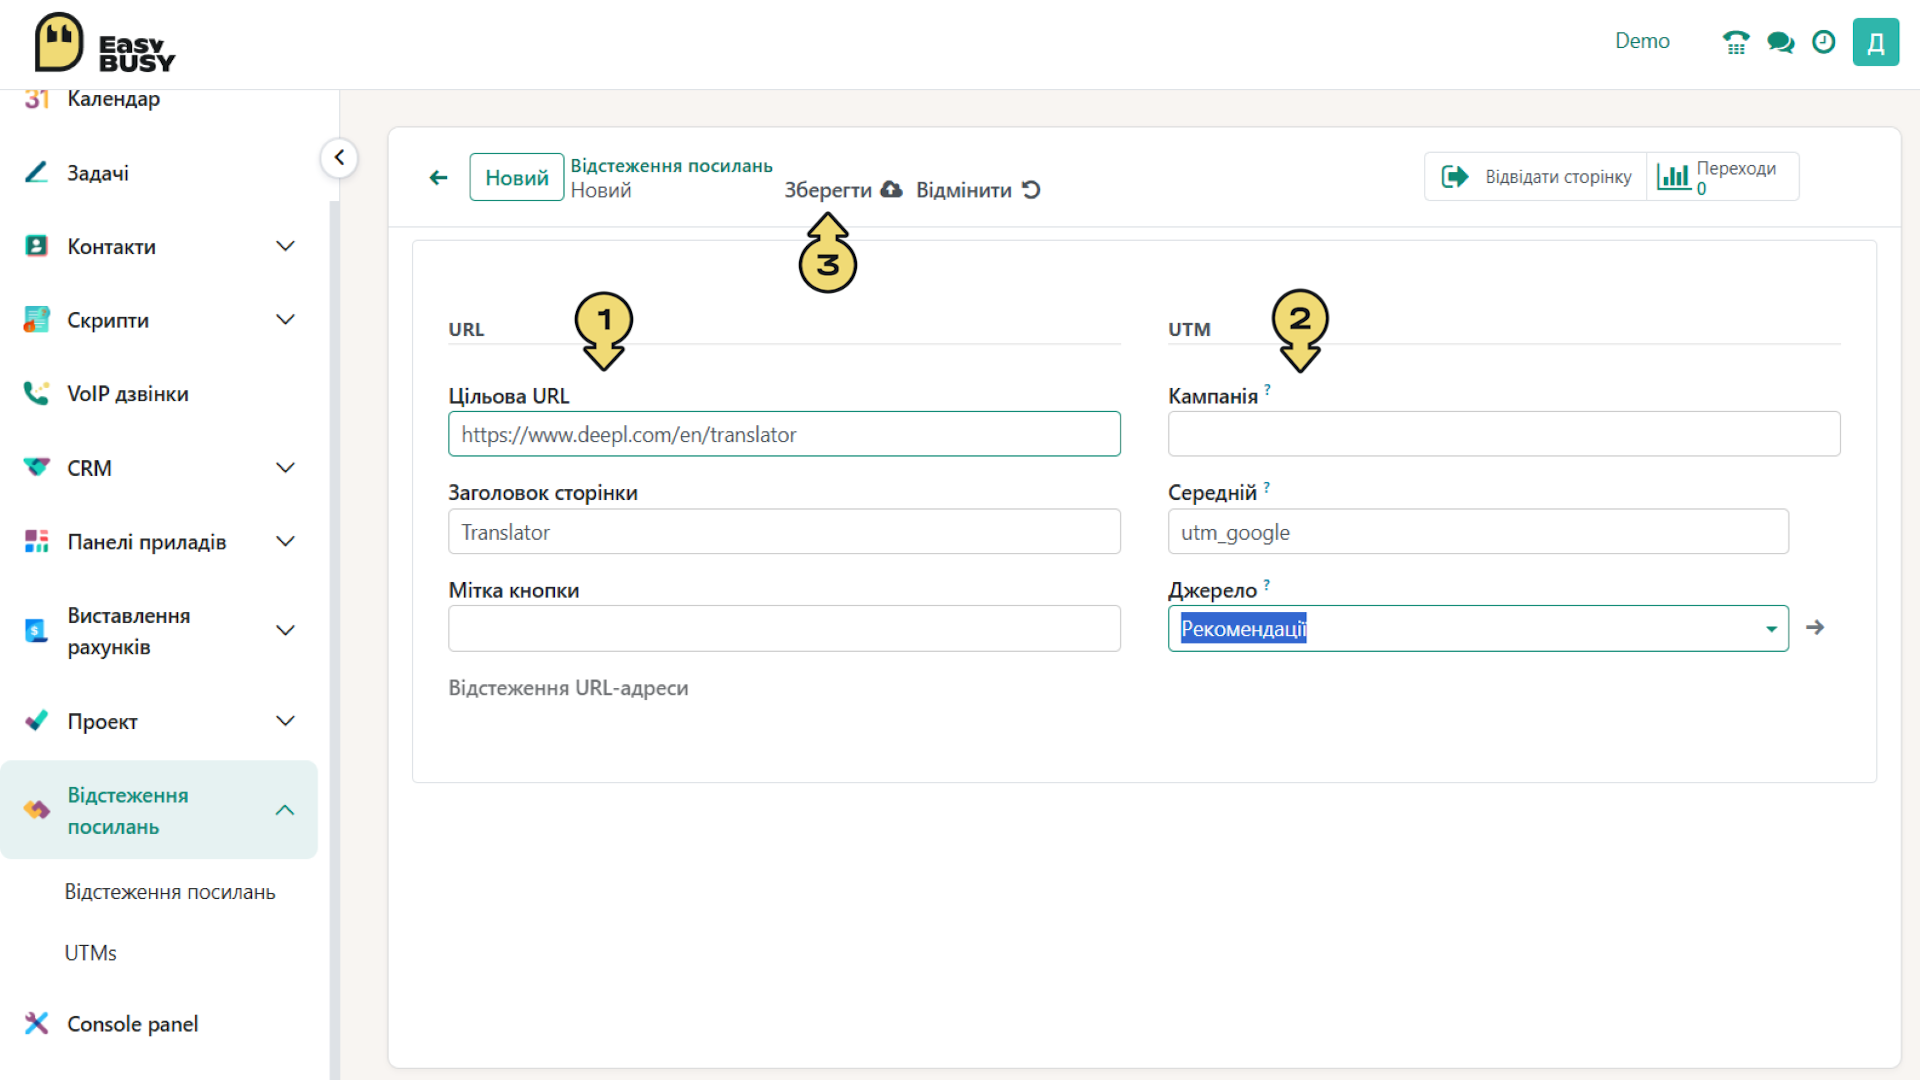Viewport: 1920px width, 1080px height.
Task: Expand the Проект menu chevron
Action: pos(285,720)
